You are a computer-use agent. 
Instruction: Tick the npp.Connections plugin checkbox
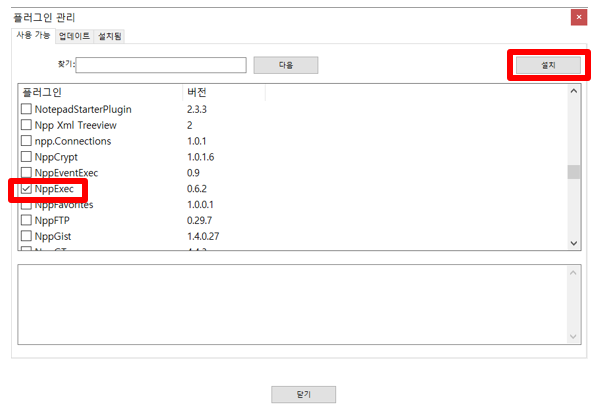point(26,141)
